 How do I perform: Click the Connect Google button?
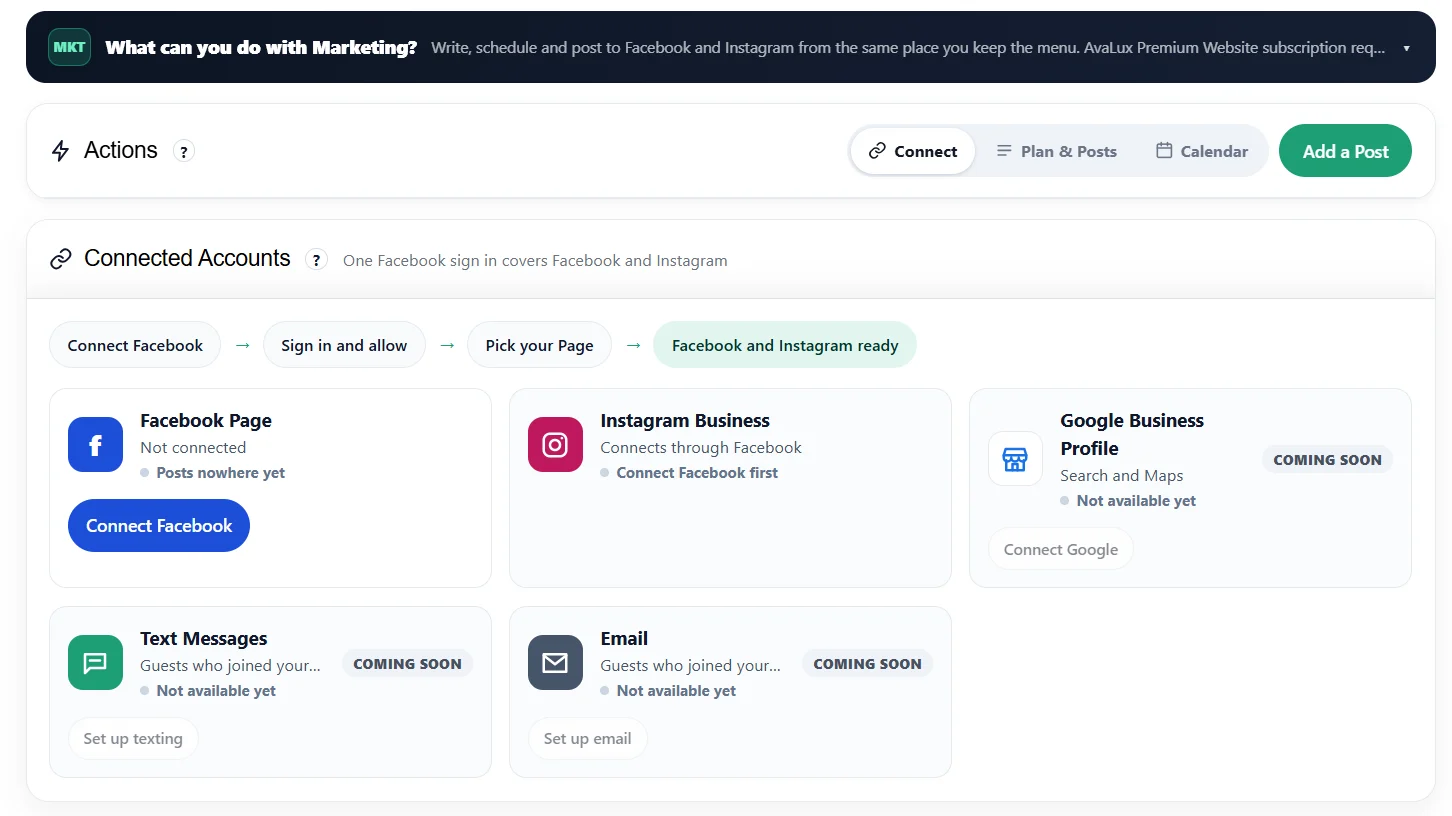point(1061,549)
